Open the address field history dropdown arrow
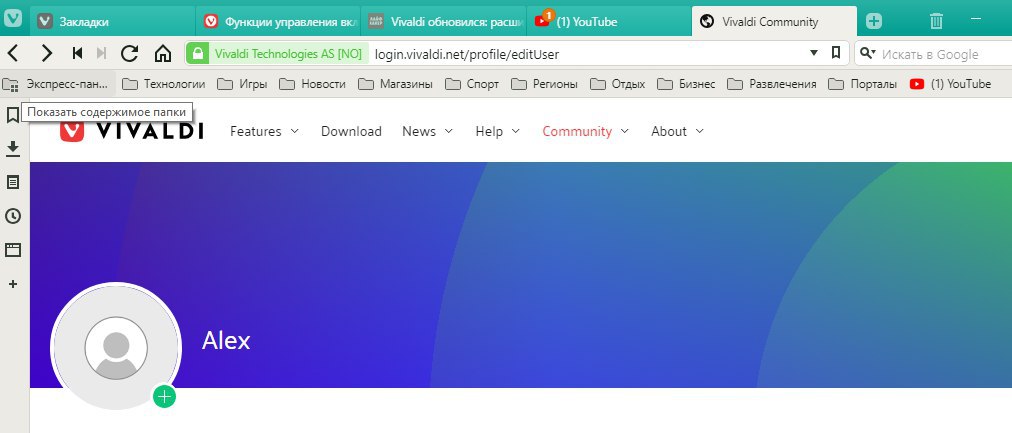 tap(814, 53)
